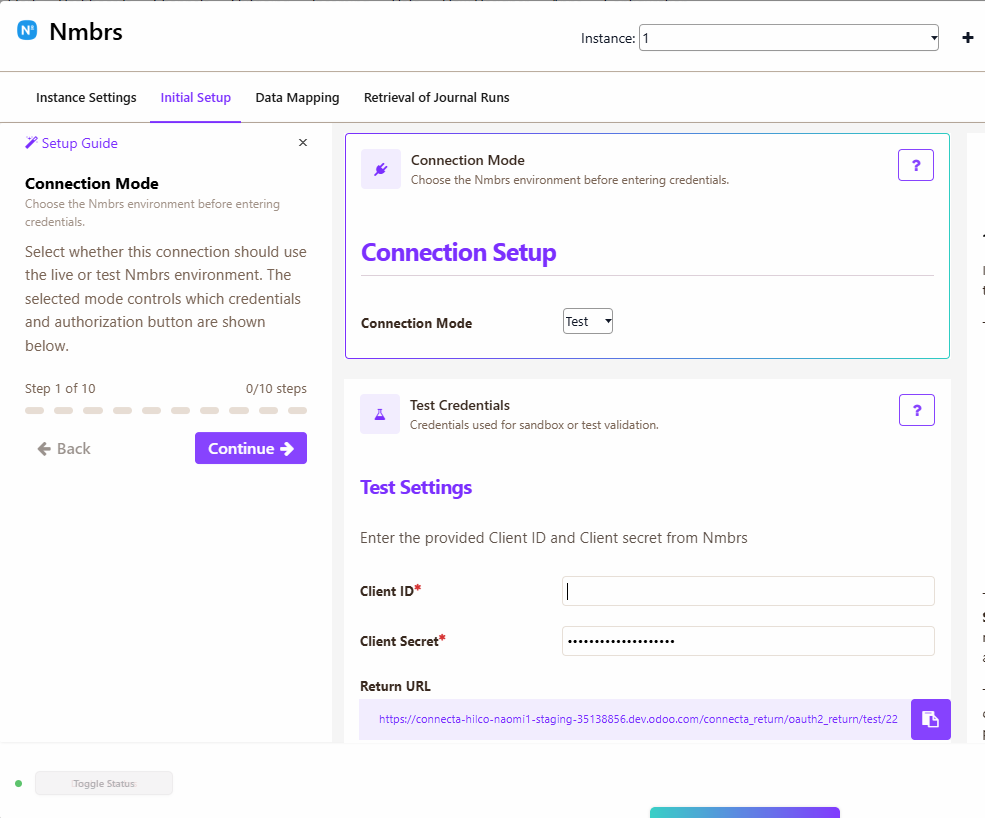This screenshot has width=985, height=818.
Task: Click the '0/10 steps' counter
Action: [276, 389]
